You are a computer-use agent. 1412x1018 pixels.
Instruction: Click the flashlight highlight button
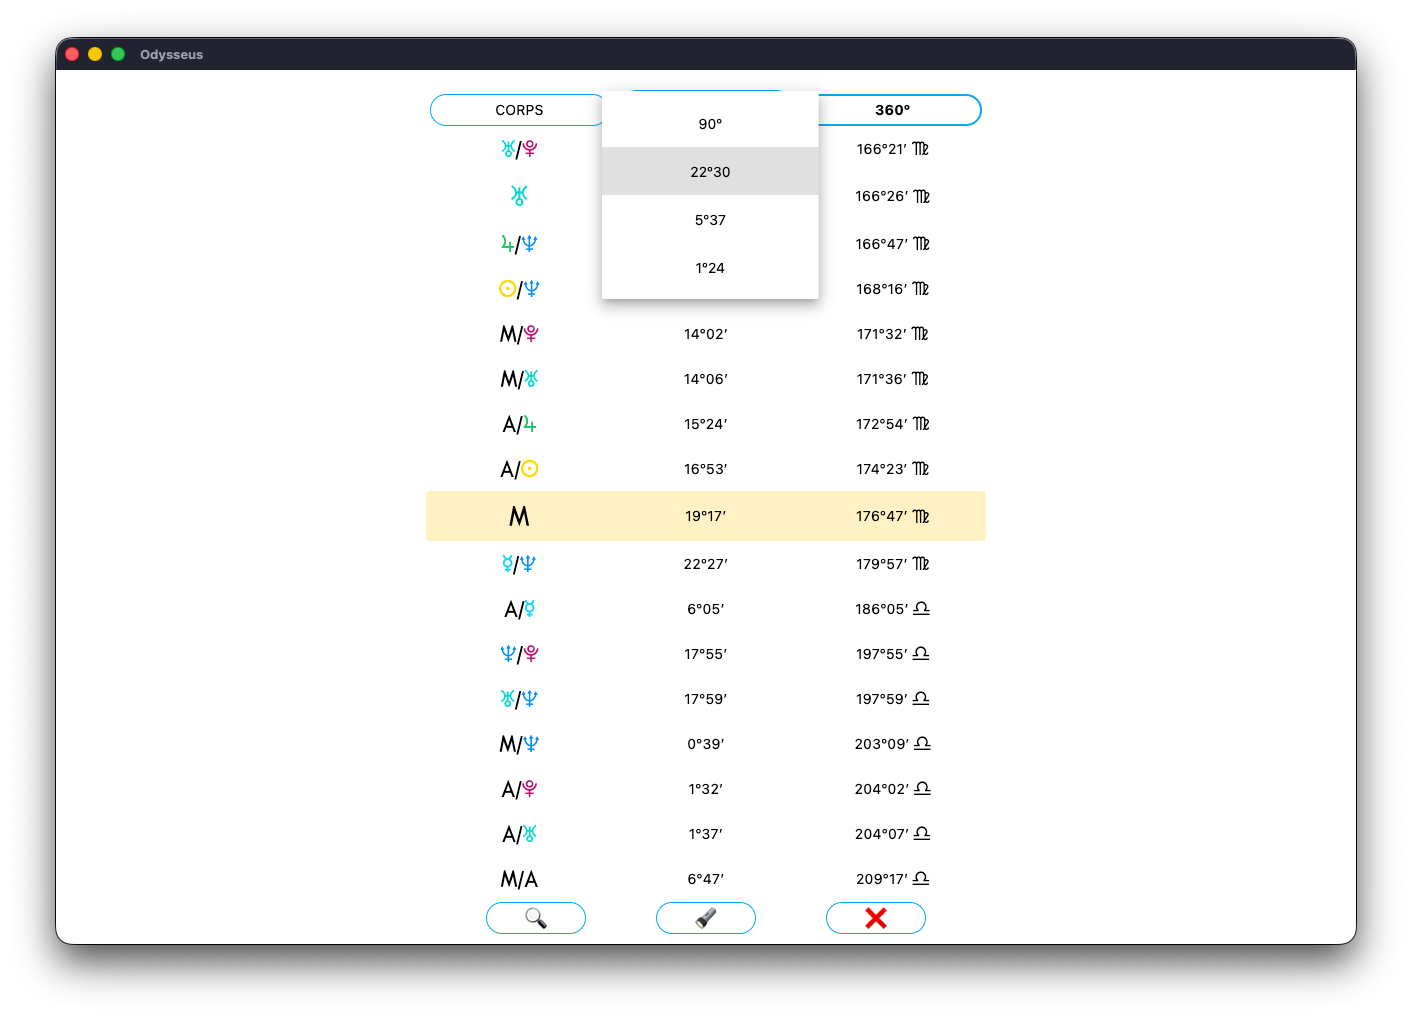pos(705,918)
